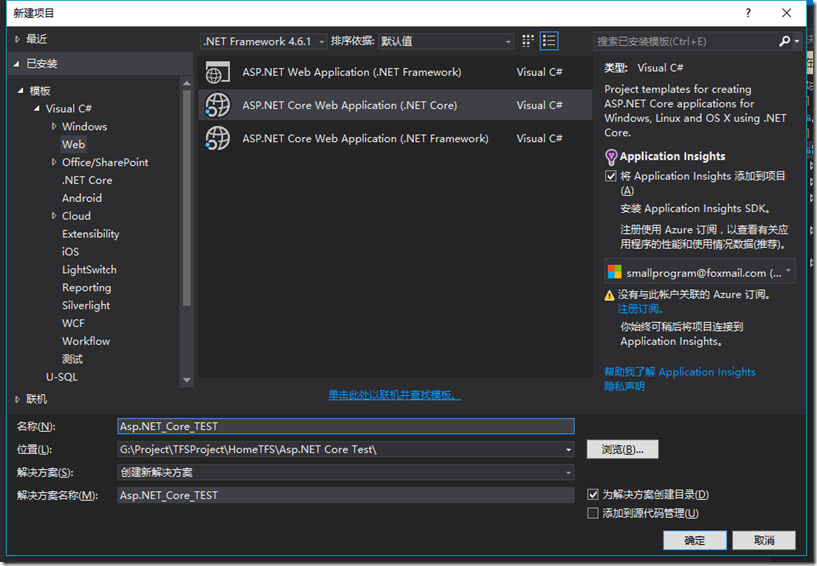817x566 pixels.
Task: Open the smallprogram@foxmail.com account dropdown
Action: tap(700, 272)
